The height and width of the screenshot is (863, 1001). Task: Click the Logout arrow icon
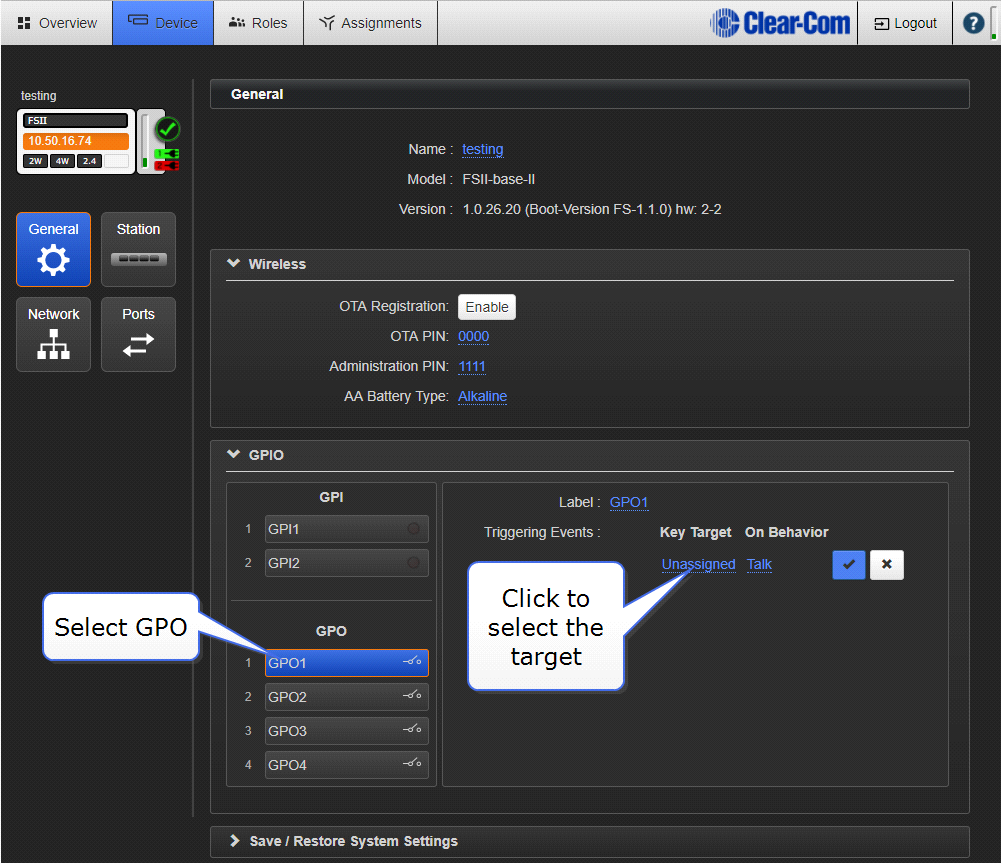(882, 24)
